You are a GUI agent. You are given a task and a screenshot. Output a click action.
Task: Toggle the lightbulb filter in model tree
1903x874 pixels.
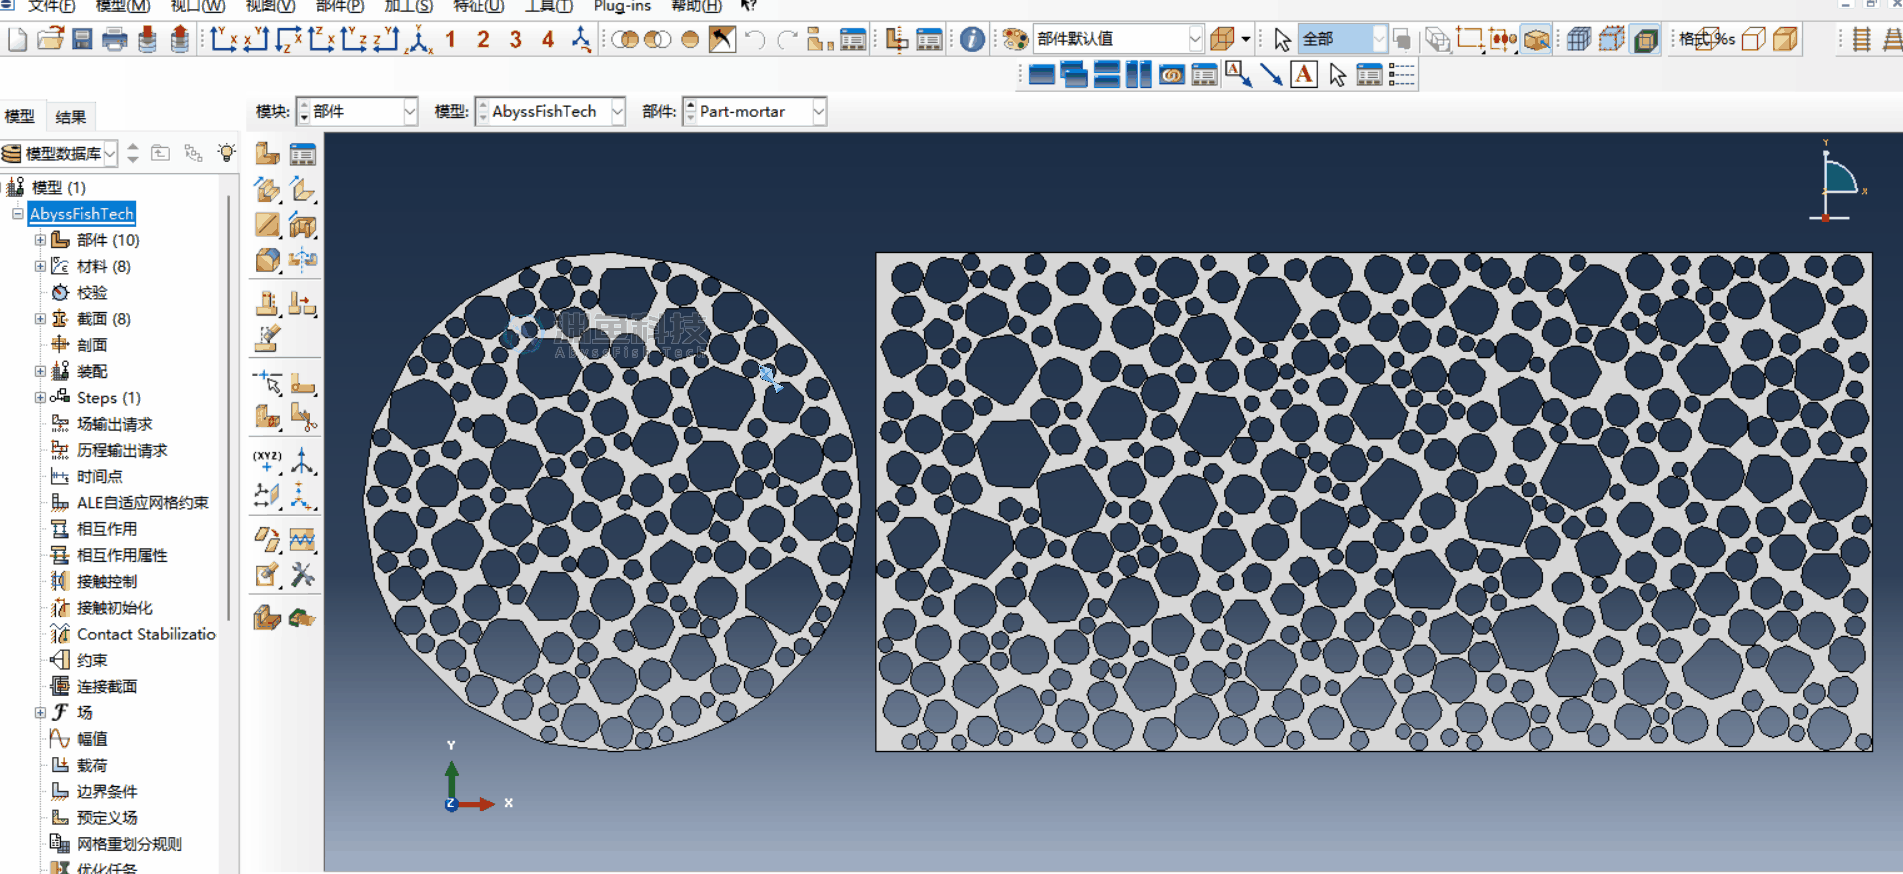[227, 153]
